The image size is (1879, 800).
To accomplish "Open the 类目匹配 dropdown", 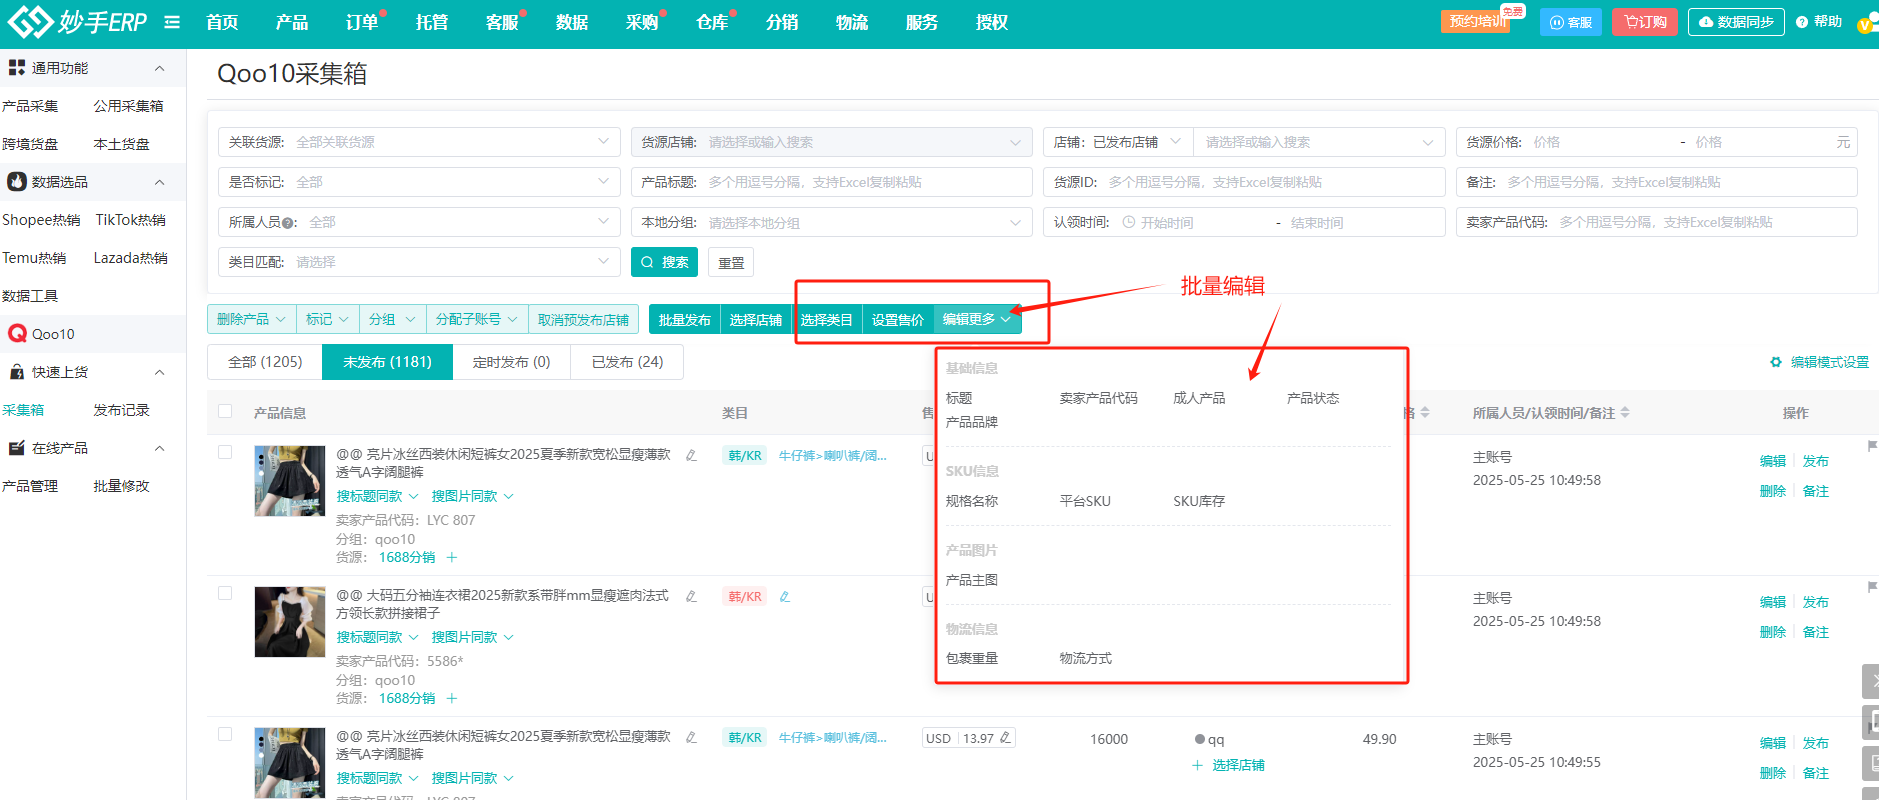I will pyautogui.click(x=419, y=262).
